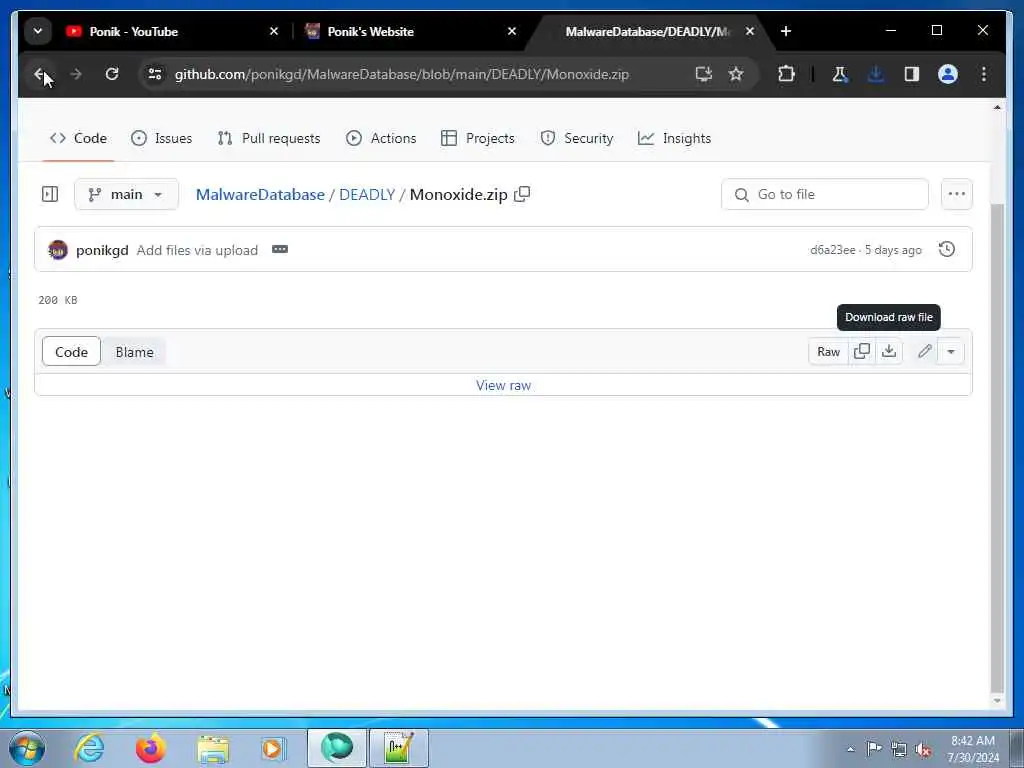The width and height of the screenshot is (1024, 768).
Task: Bookmark this page with the star icon
Action: 736,74
